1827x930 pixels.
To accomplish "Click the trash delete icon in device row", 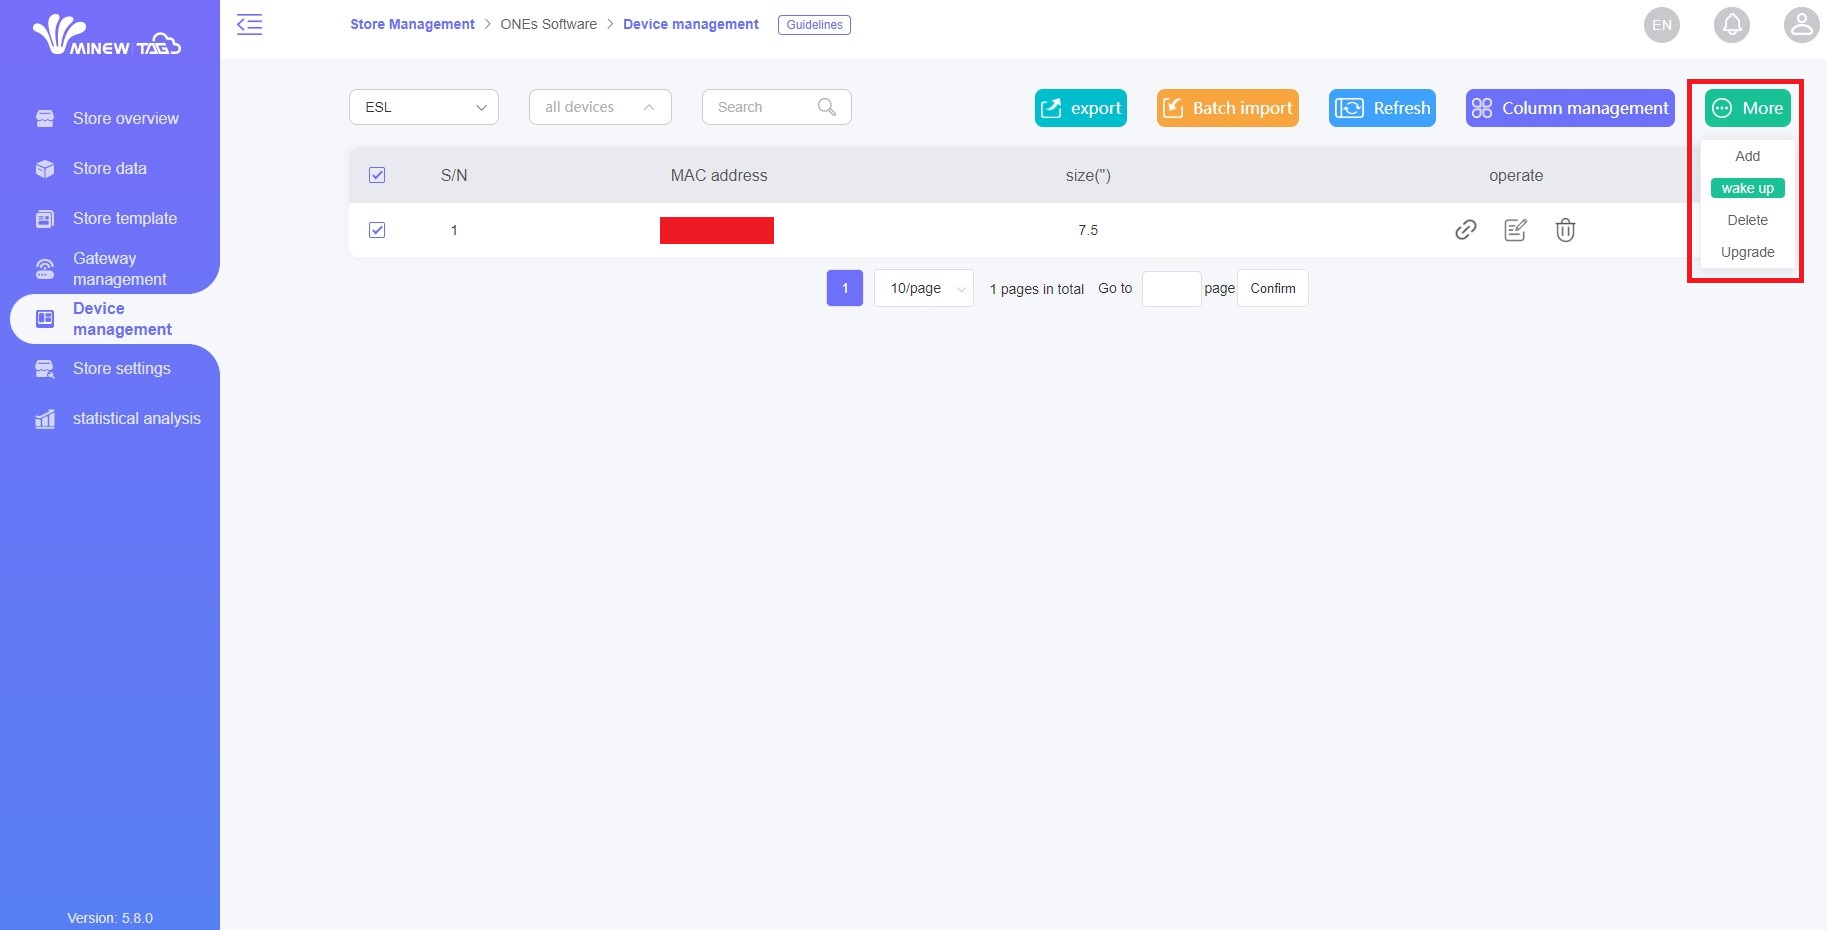I will coord(1565,230).
